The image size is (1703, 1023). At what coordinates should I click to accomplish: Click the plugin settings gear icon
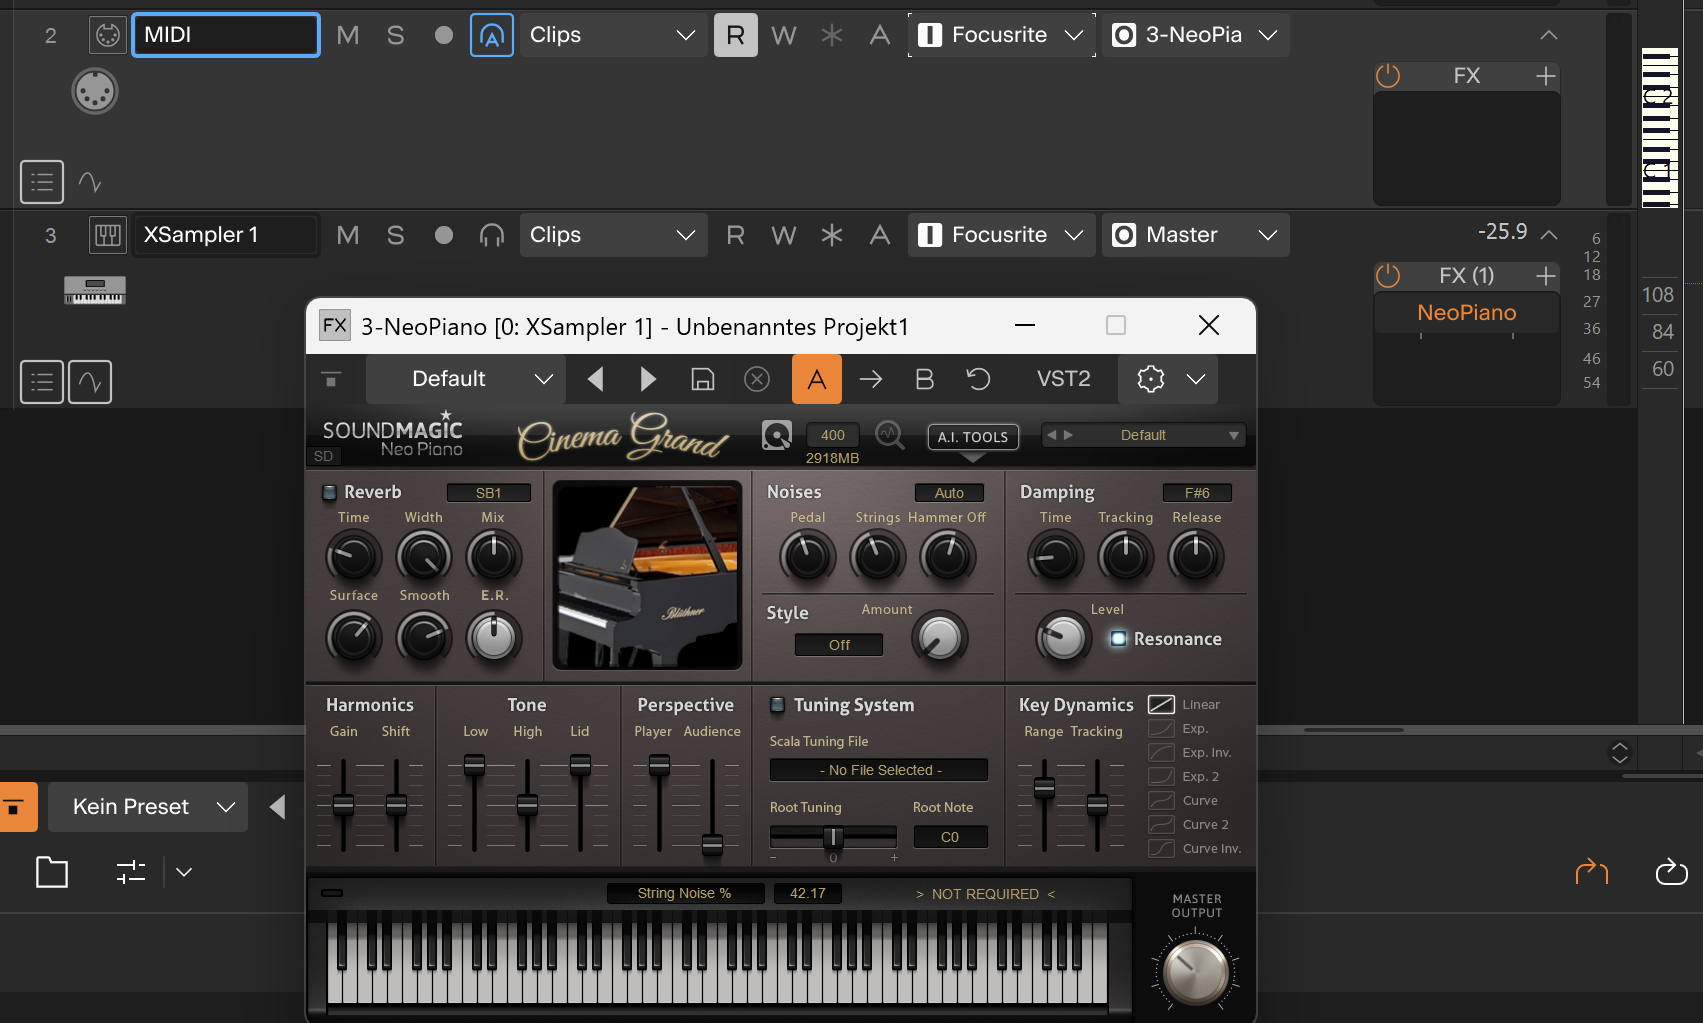pyautogui.click(x=1151, y=379)
